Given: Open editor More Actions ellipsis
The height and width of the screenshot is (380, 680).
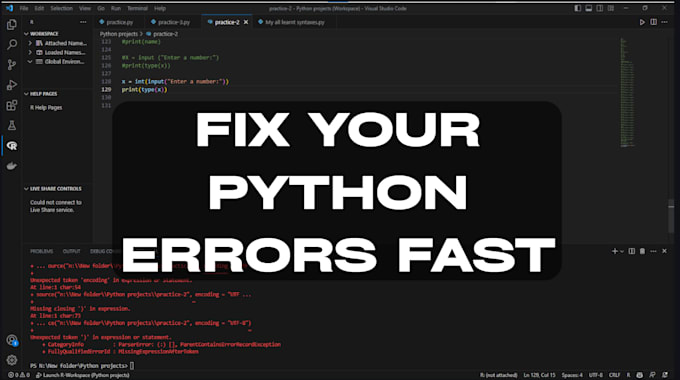Looking at the screenshot, I should 665,22.
